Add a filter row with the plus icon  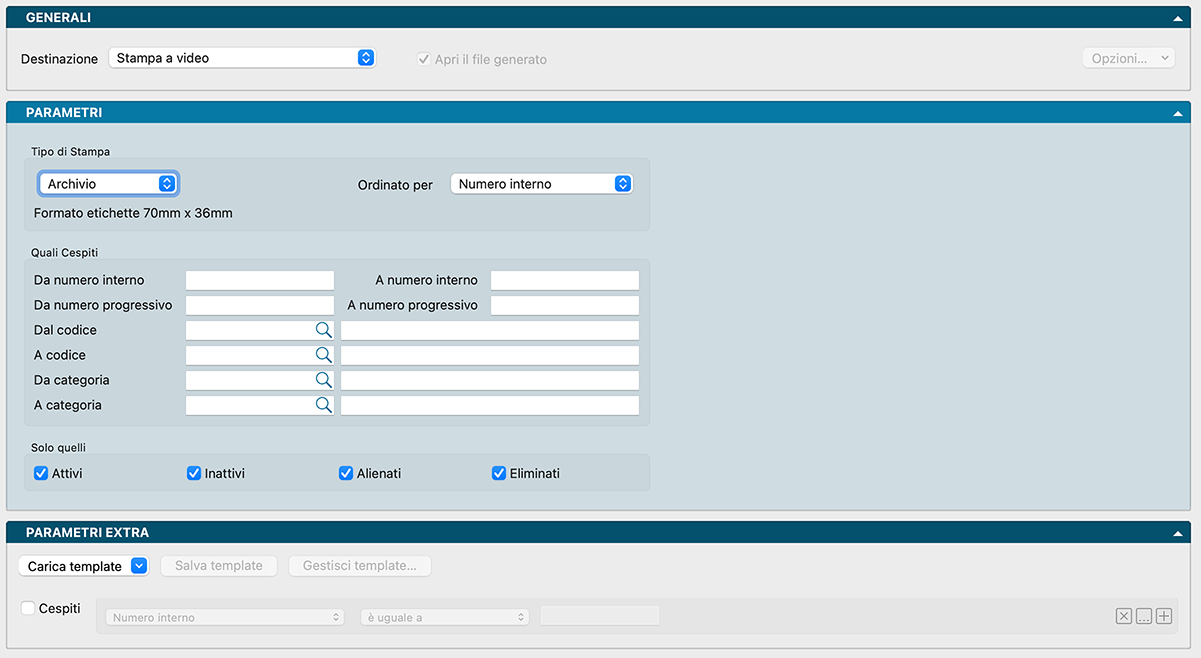pos(1163,617)
